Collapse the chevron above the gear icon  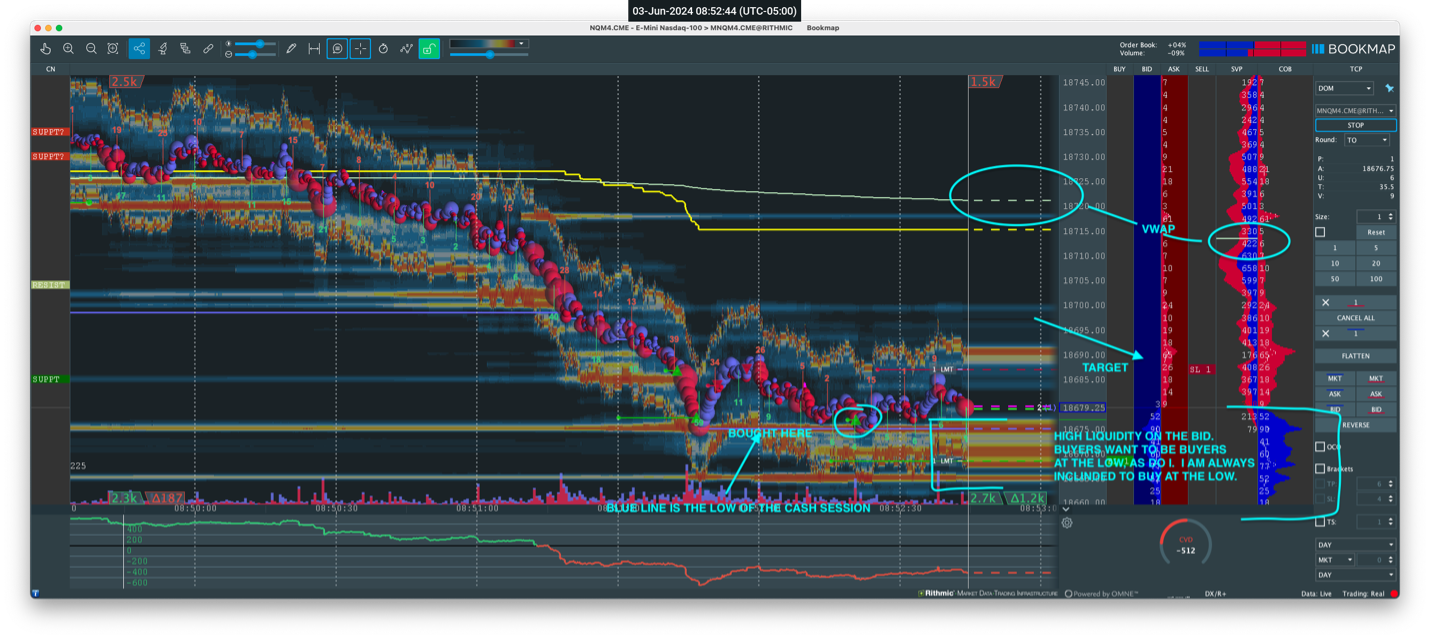[x=1067, y=509]
